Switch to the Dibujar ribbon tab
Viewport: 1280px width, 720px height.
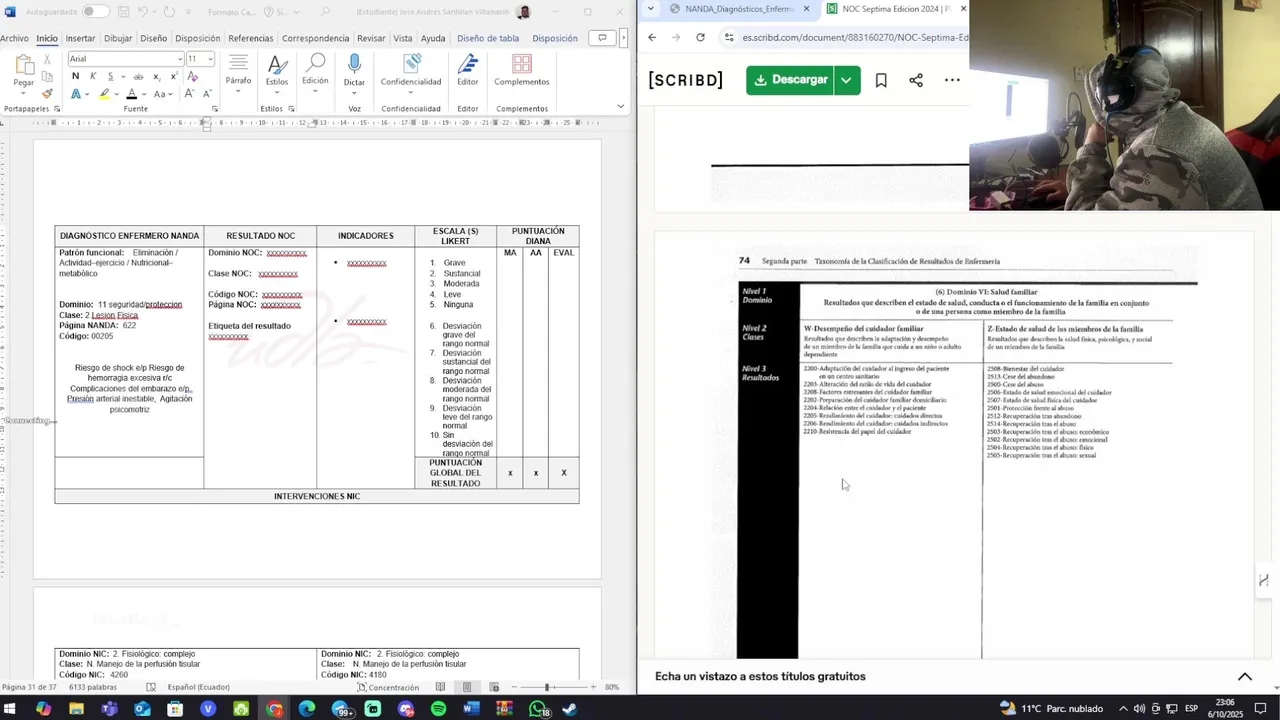118,38
